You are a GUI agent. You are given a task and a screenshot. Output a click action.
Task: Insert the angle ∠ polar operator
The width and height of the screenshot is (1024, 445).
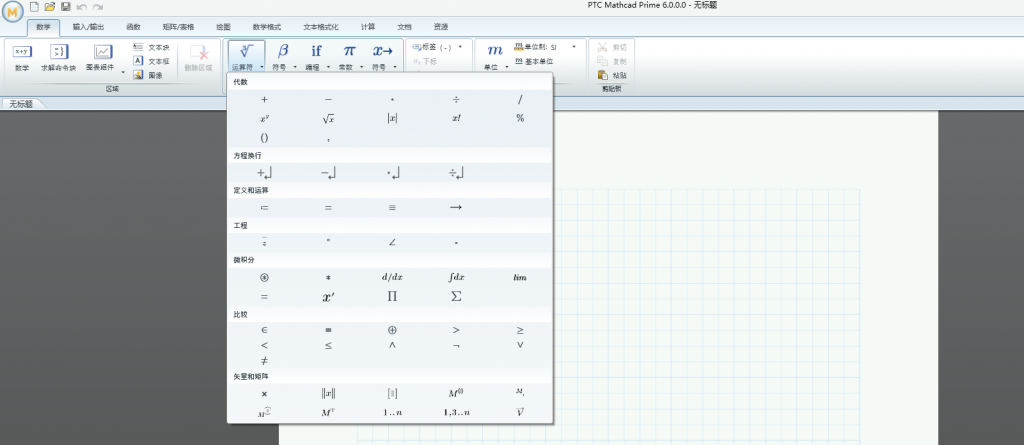point(392,243)
